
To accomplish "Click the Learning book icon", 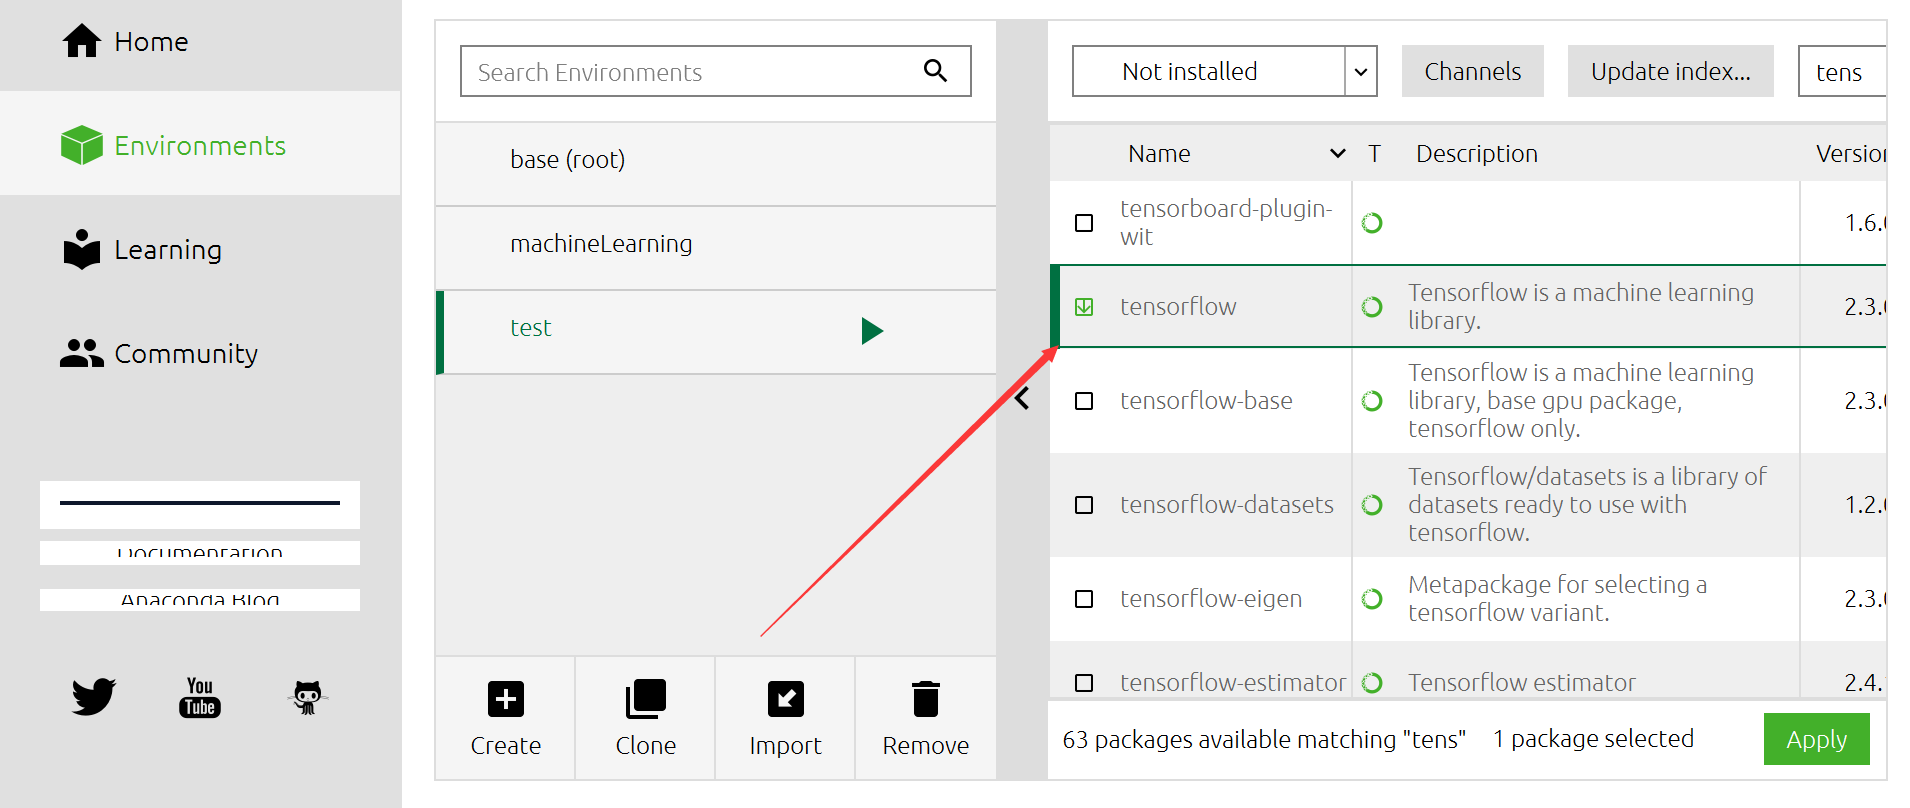I will click(x=82, y=249).
